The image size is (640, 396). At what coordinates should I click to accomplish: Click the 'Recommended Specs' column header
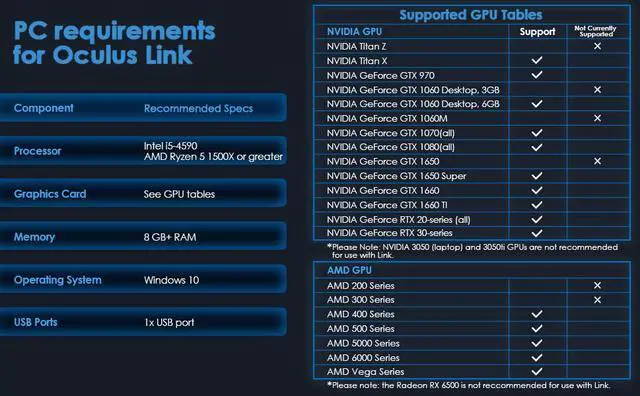198,109
